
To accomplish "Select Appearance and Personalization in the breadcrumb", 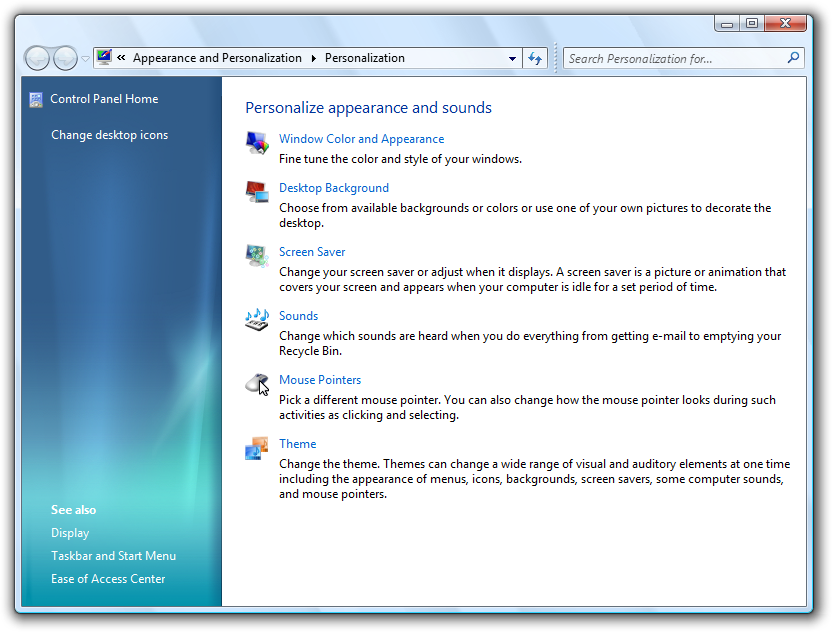I will (217, 58).
